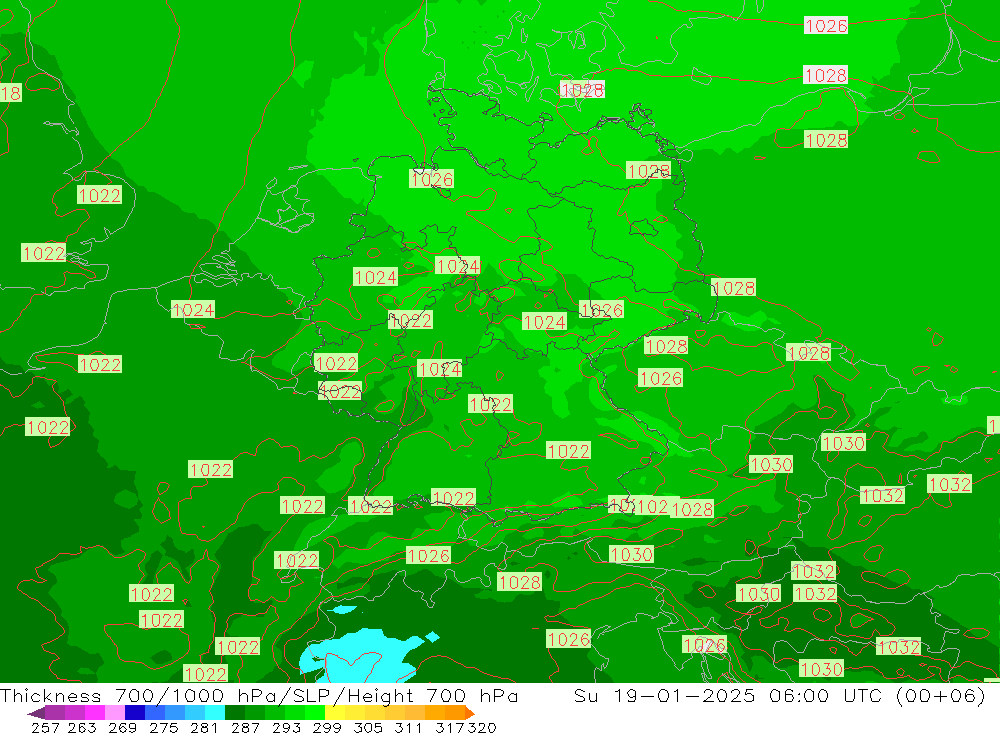Pick the light pink legend swatch
The image size is (1000, 733).
coord(115,713)
